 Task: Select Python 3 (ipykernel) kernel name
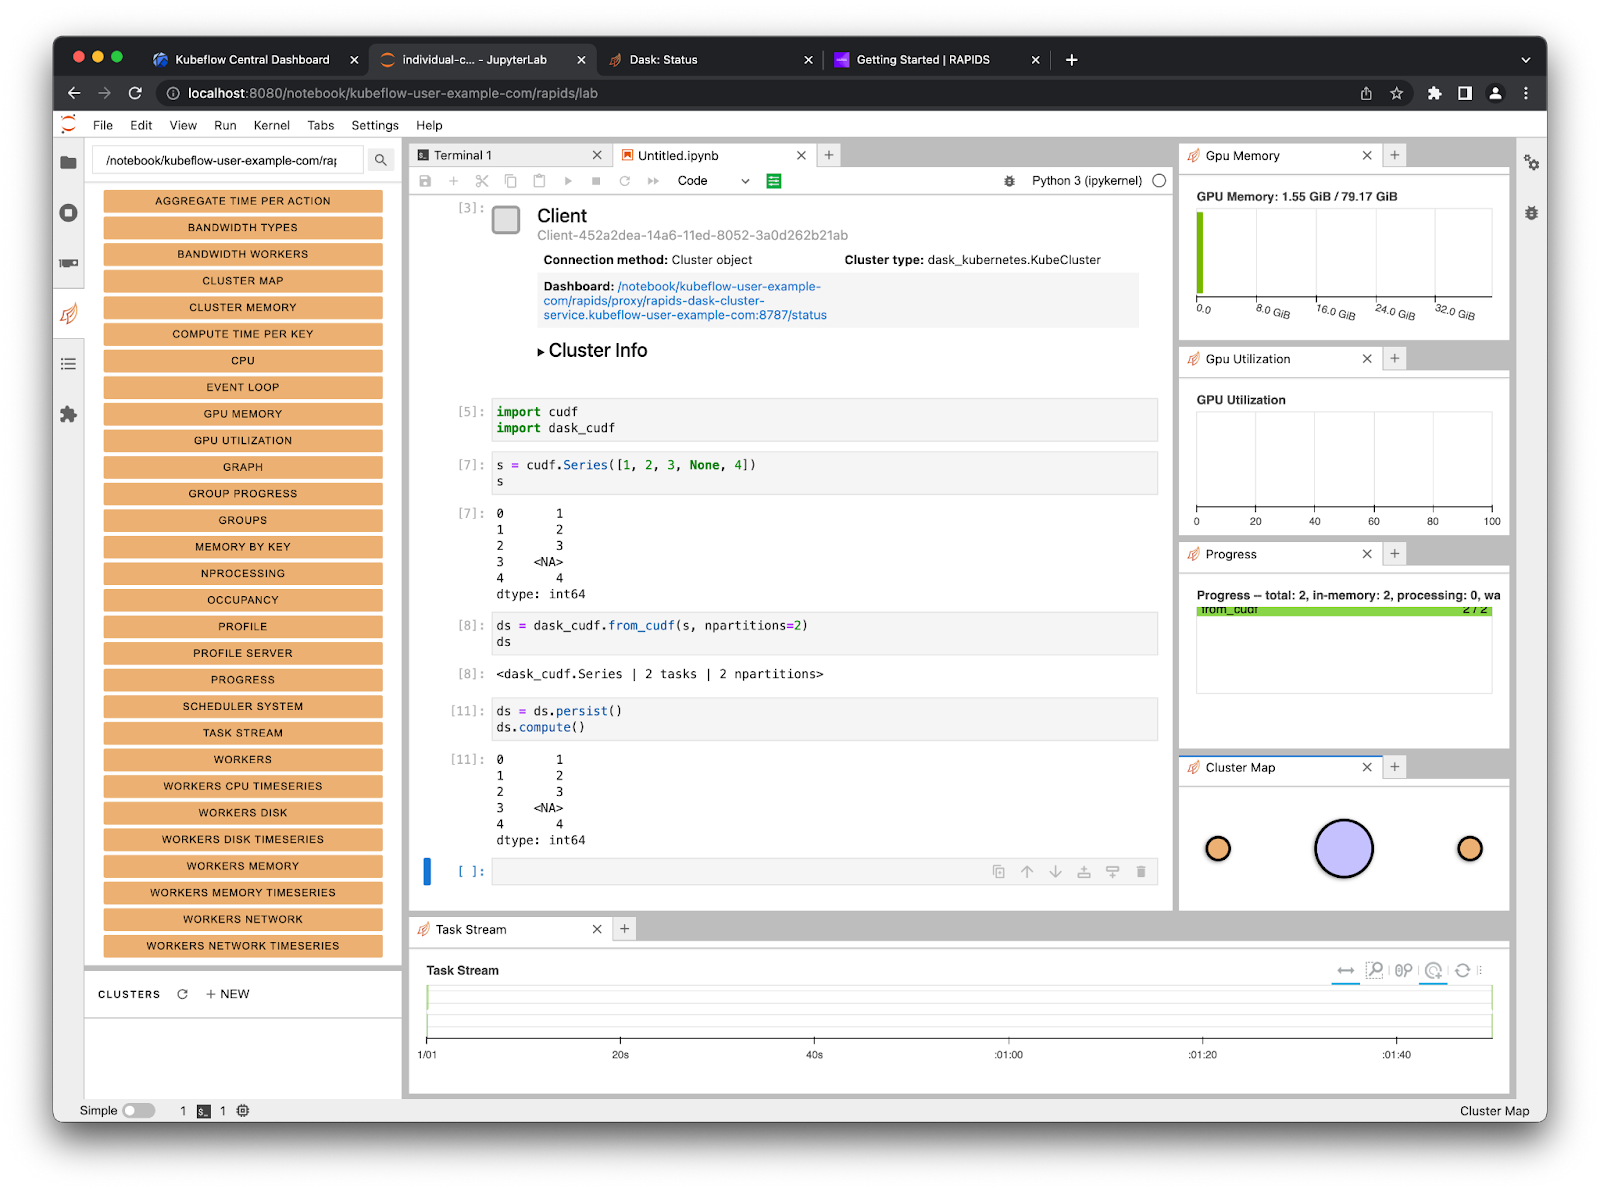click(1087, 181)
